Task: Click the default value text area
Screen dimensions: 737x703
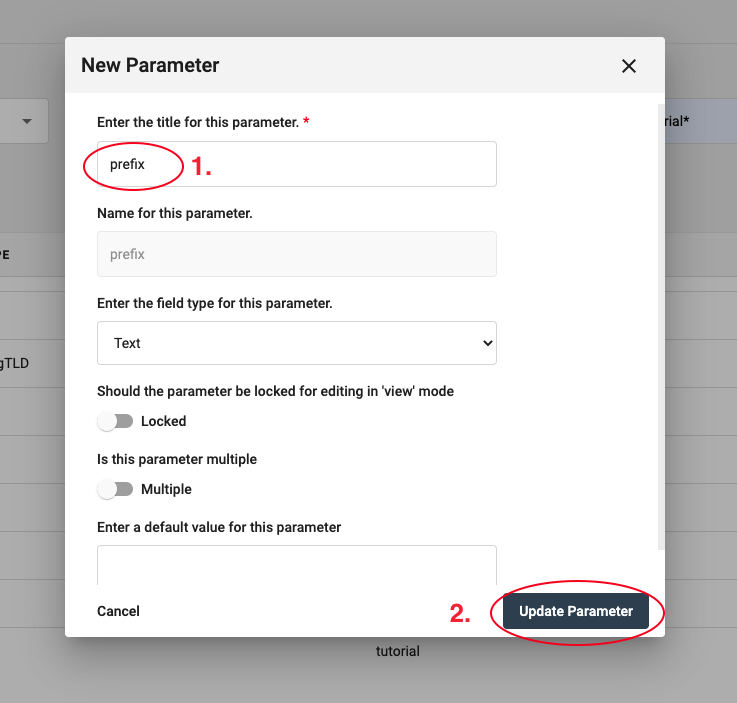Action: pos(297,565)
